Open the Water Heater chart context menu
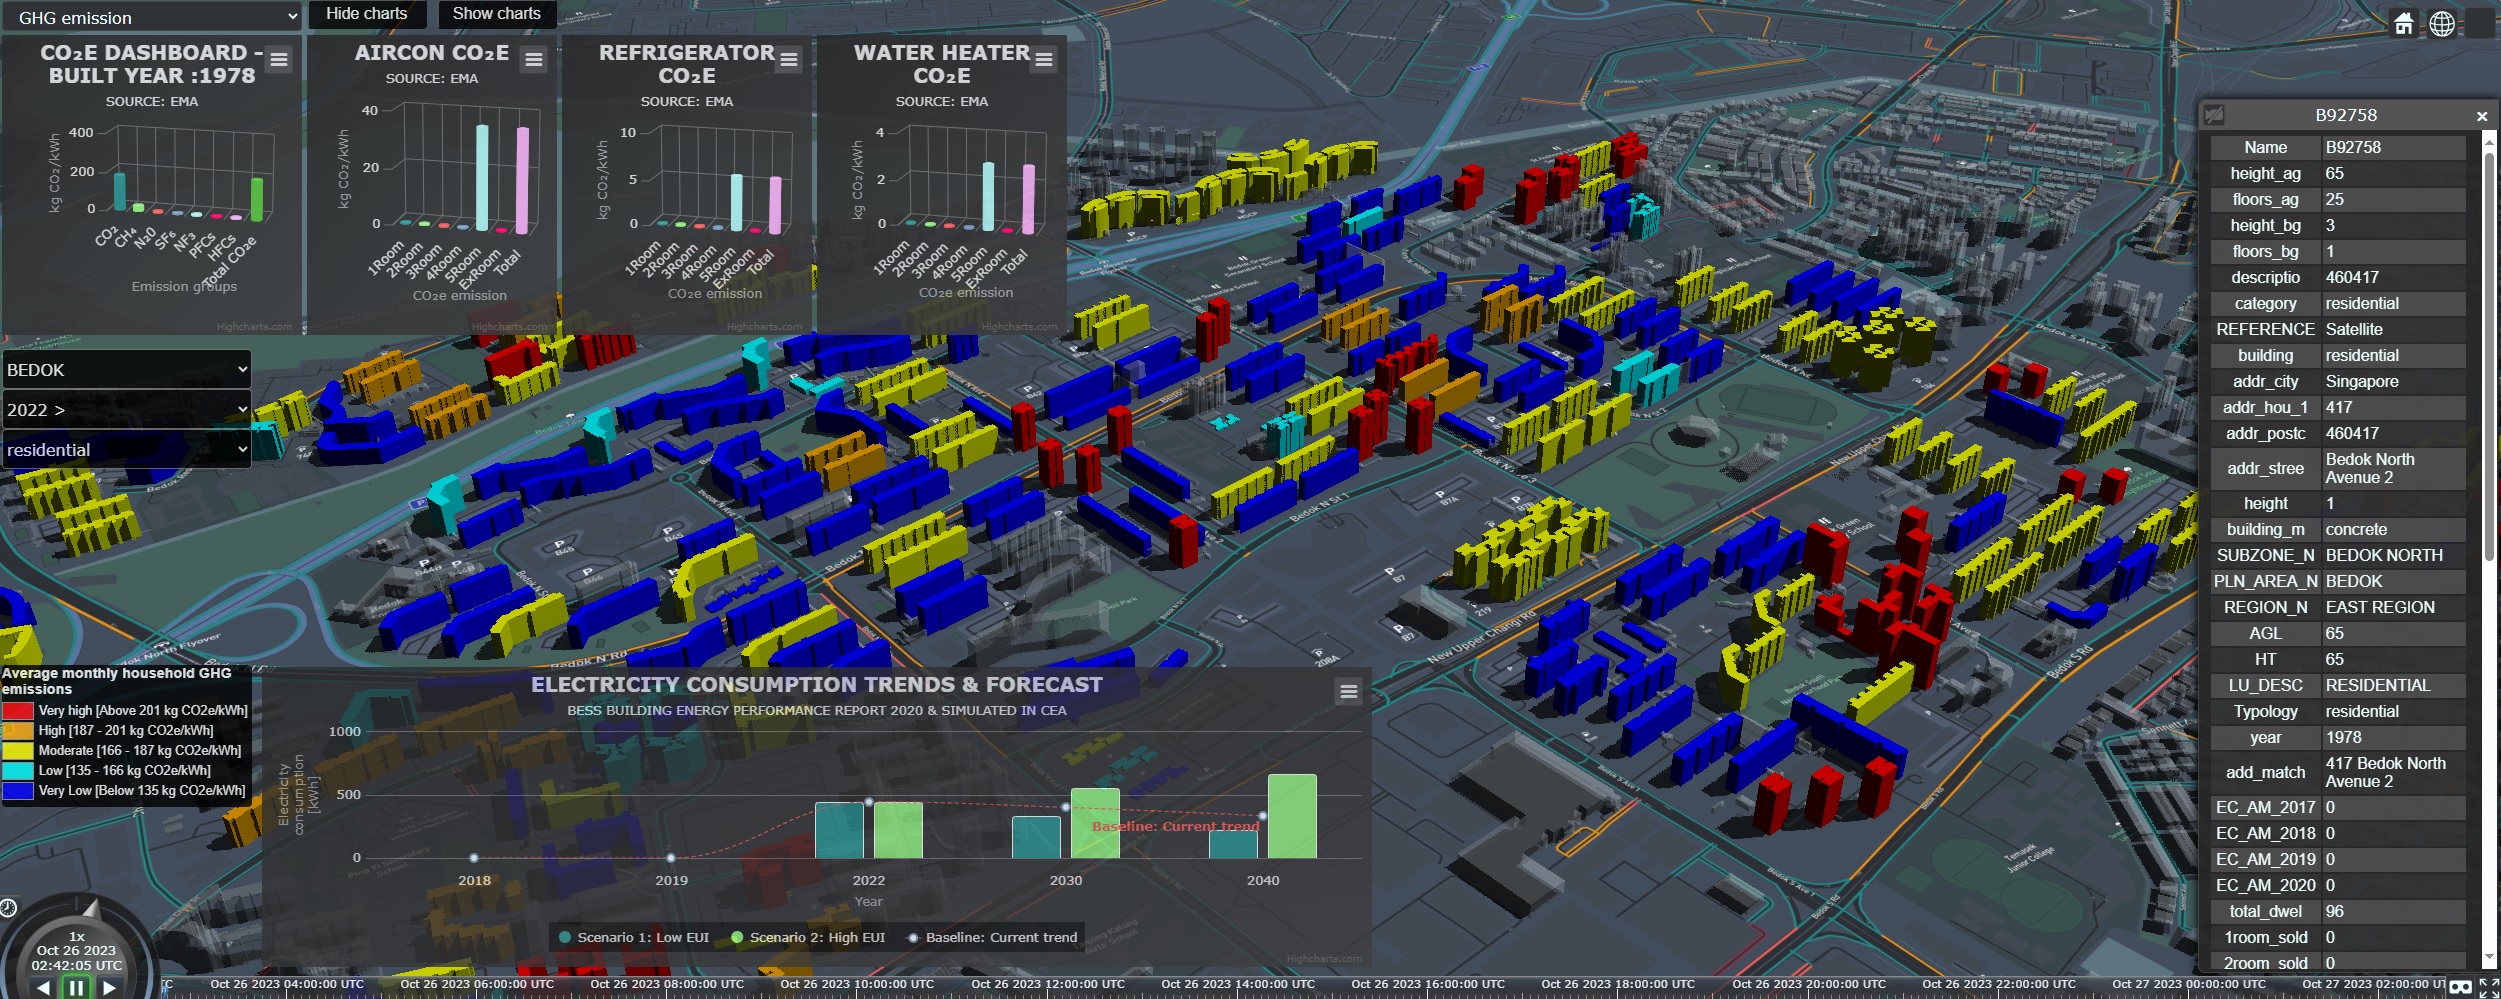2501x999 pixels. [x=1044, y=60]
